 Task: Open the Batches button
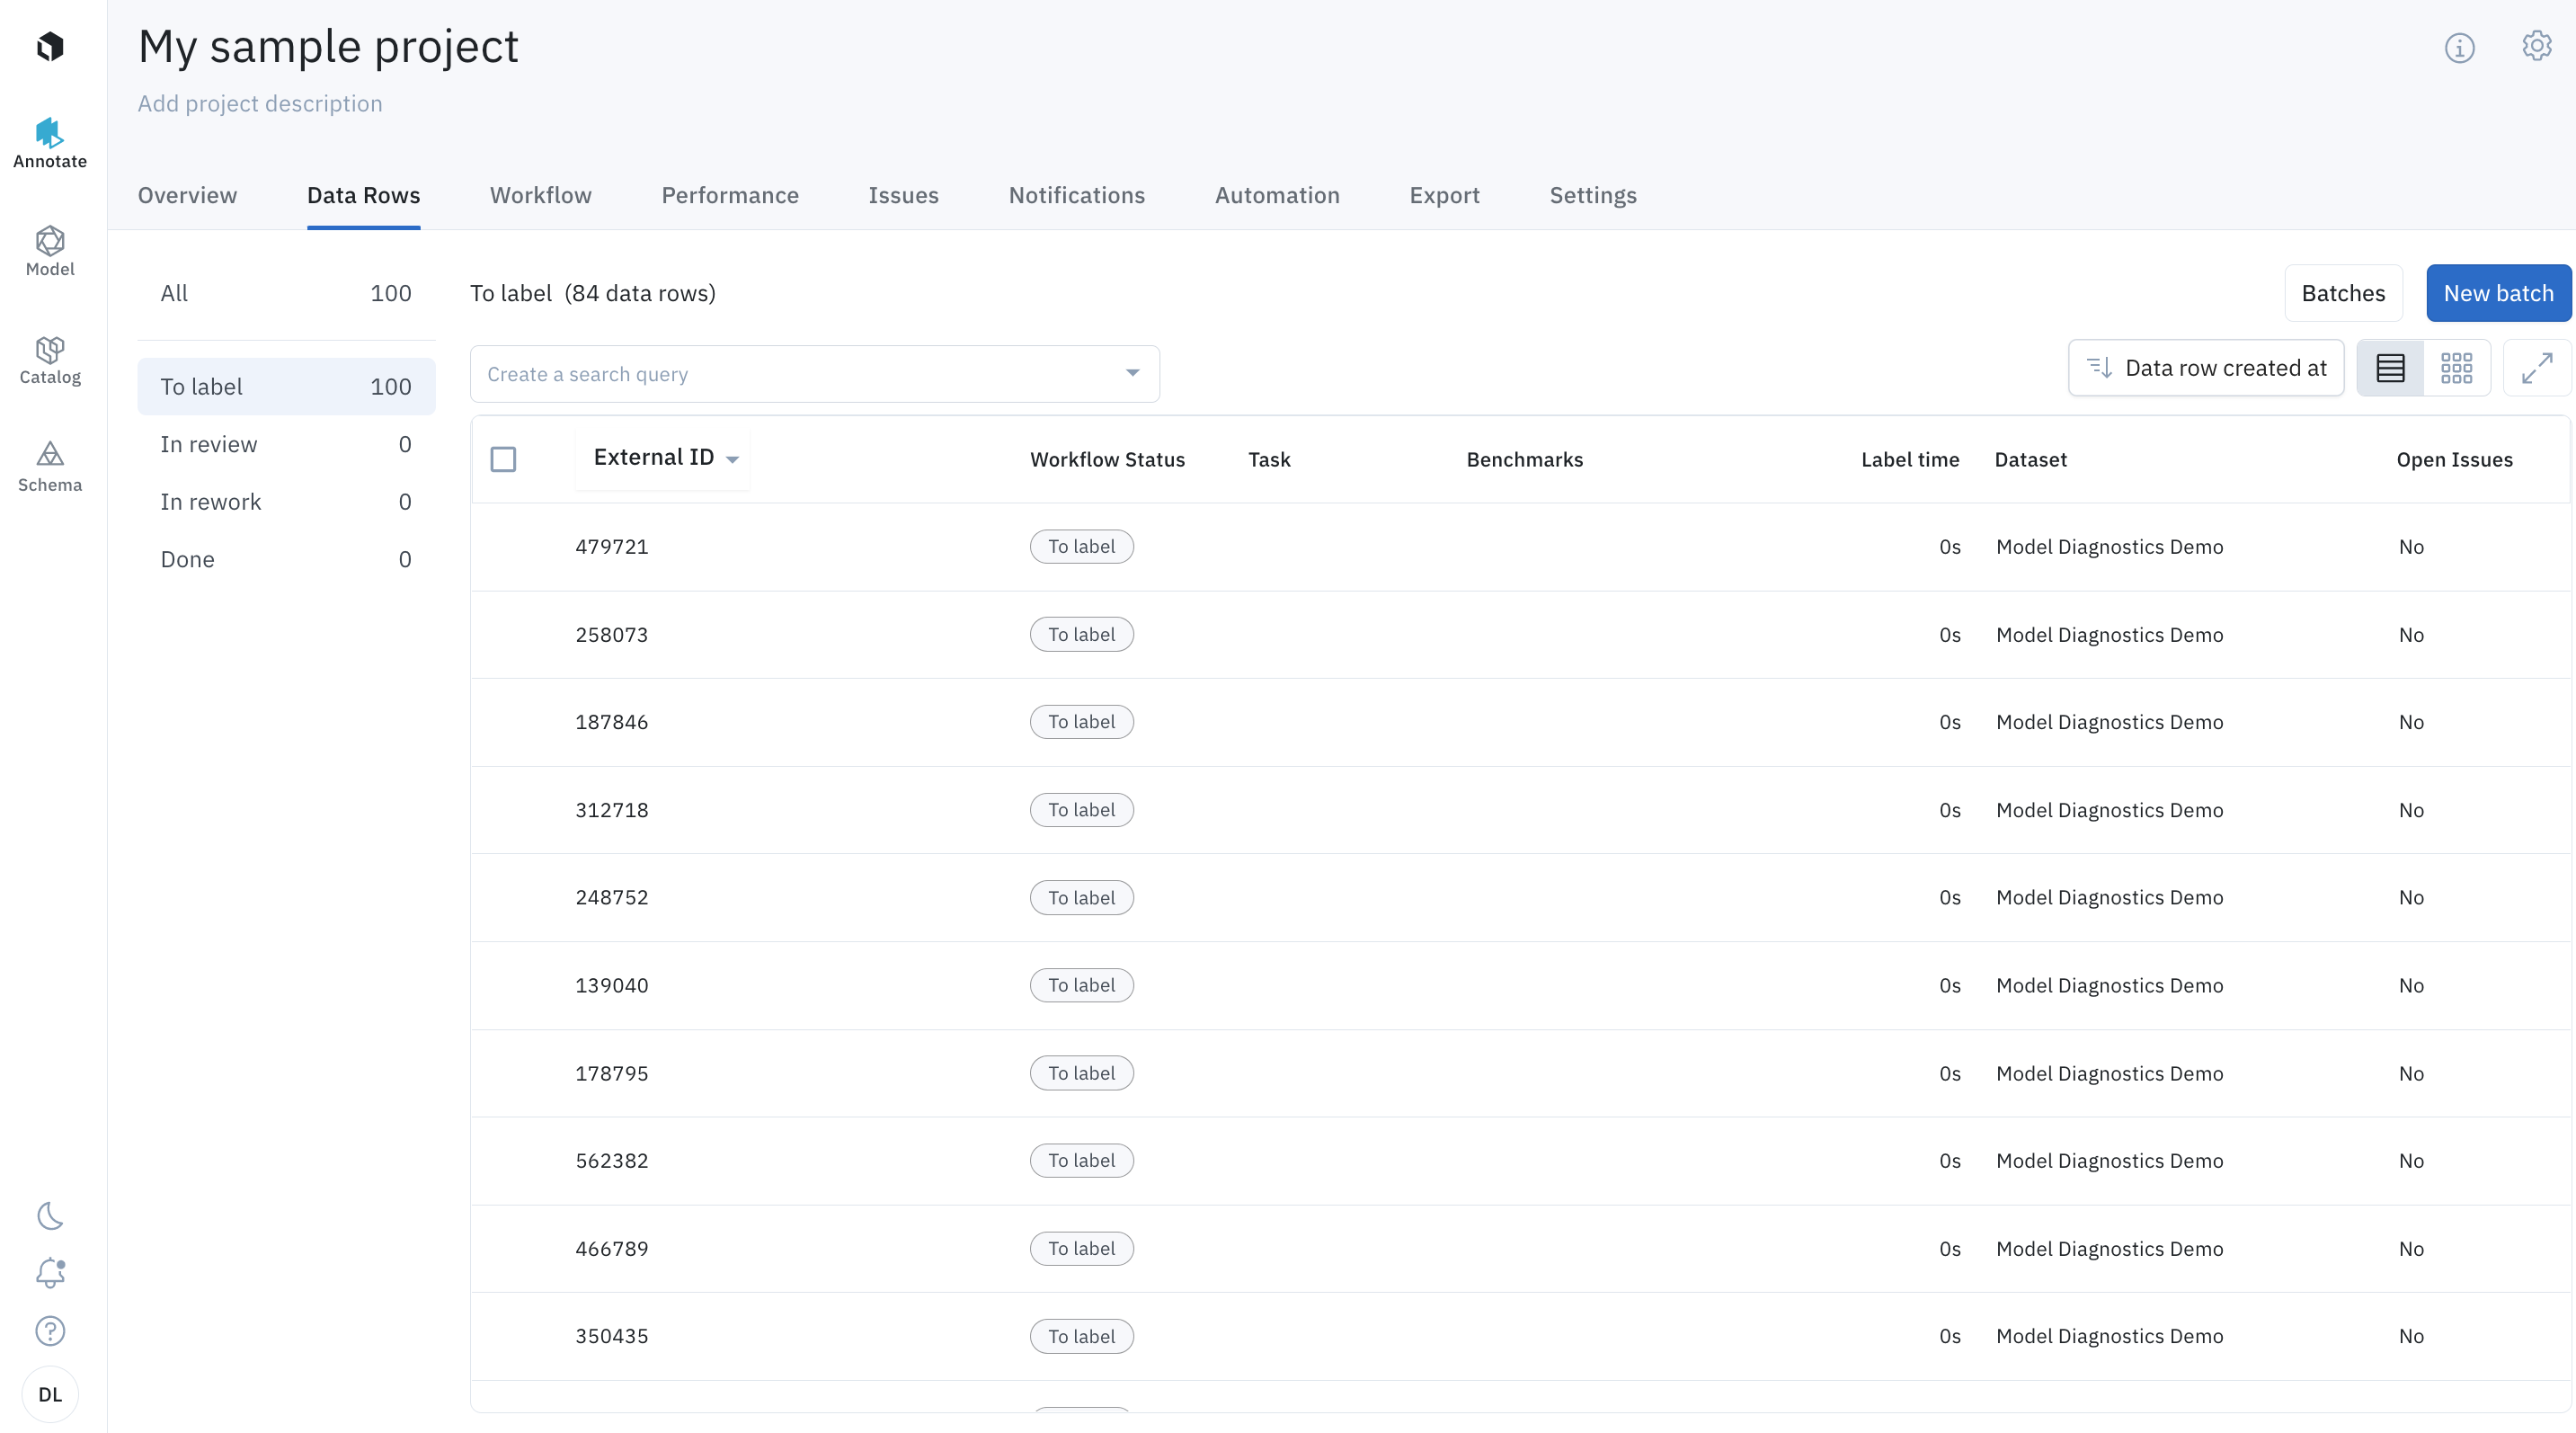pos(2343,293)
